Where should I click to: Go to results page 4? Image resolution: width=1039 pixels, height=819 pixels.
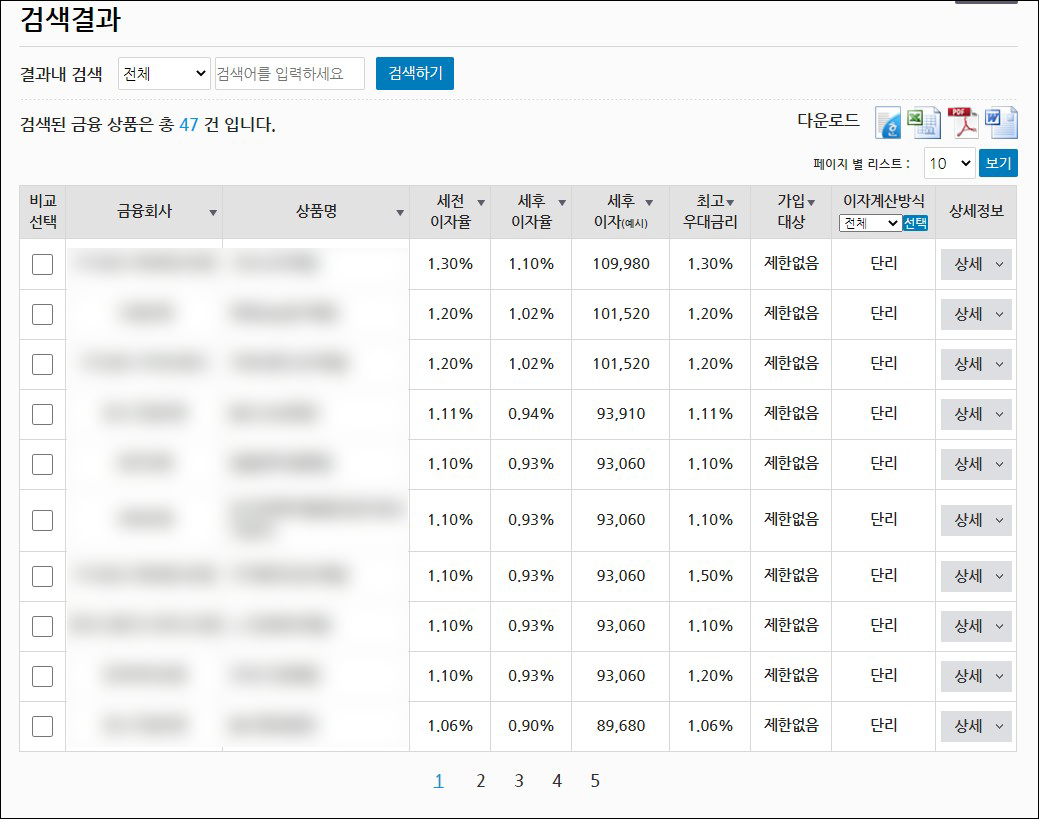[557, 781]
